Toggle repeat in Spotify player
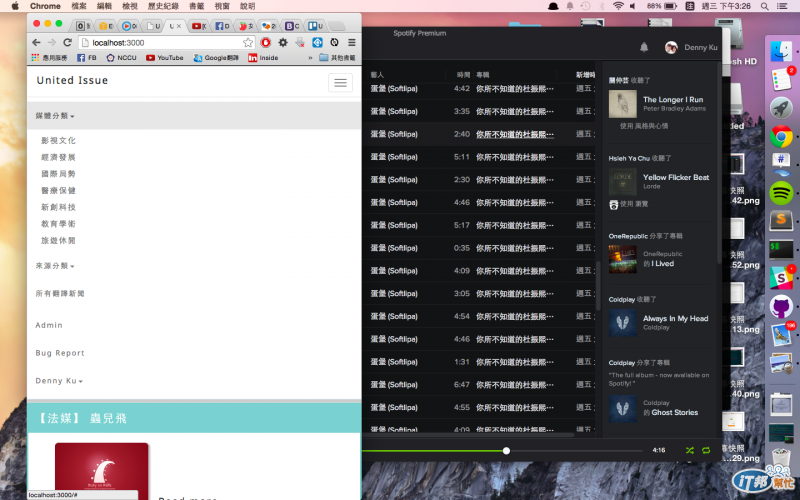The image size is (800, 500). click(706, 451)
